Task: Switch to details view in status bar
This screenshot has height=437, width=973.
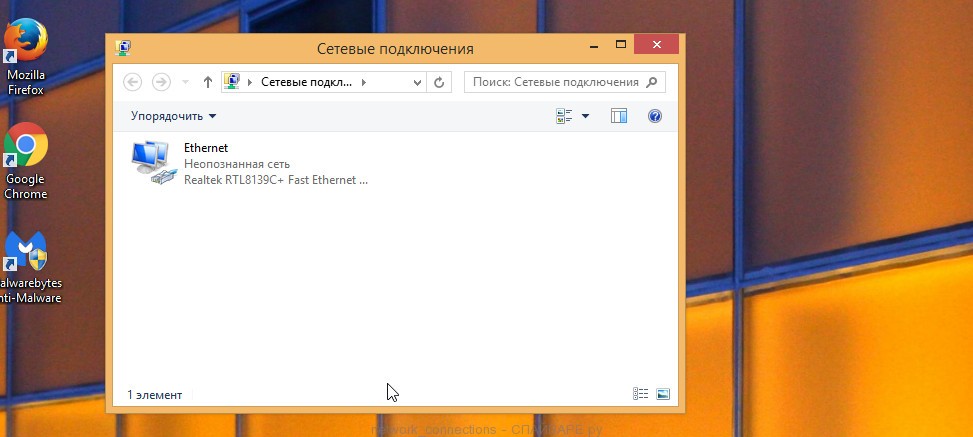Action: click(640, 394)
